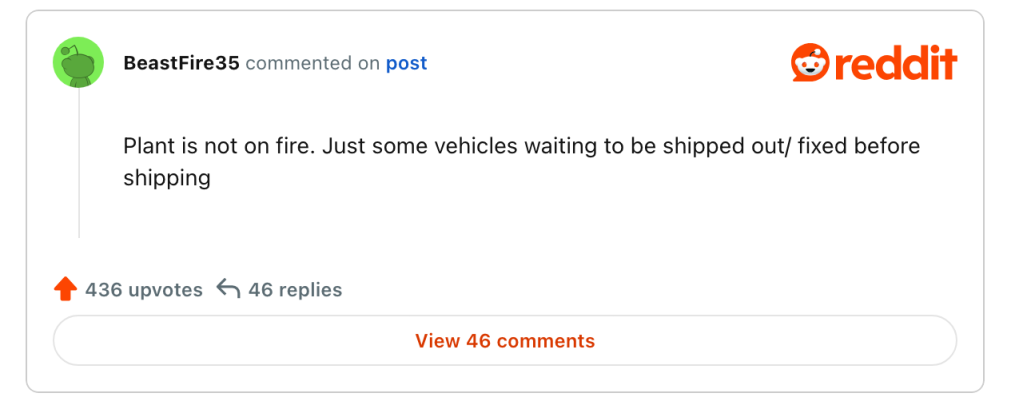Follow the blue "post" link
Screen dimensions: 1023x417
[406, 63]
